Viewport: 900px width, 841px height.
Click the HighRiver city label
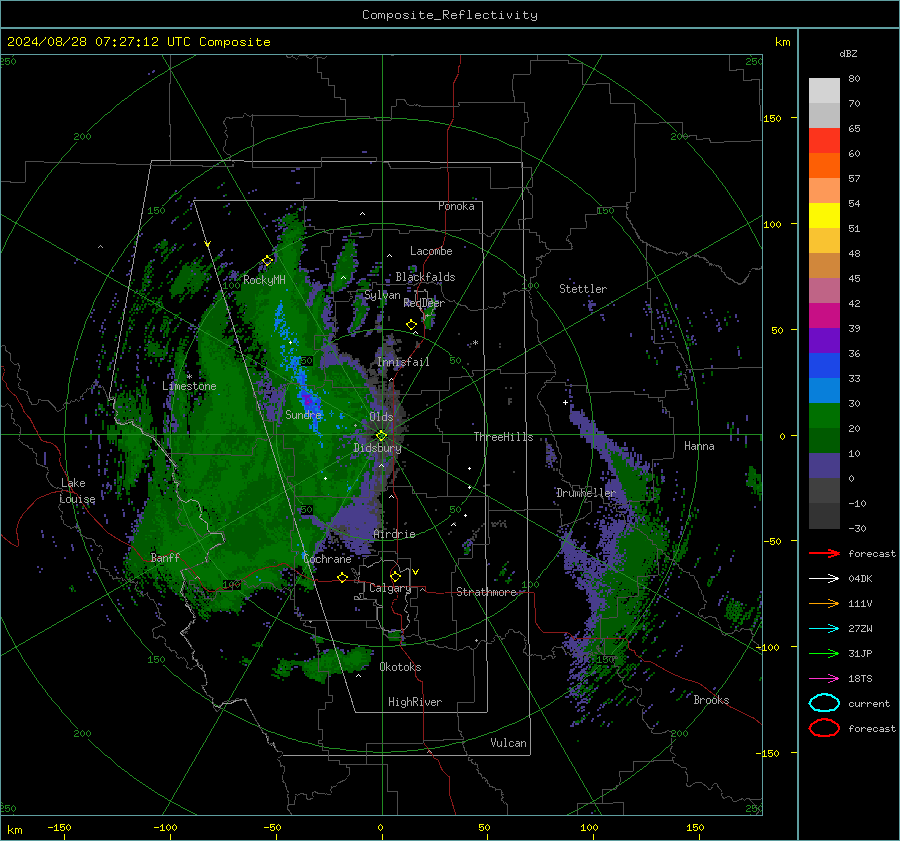(x=415, y=702)
